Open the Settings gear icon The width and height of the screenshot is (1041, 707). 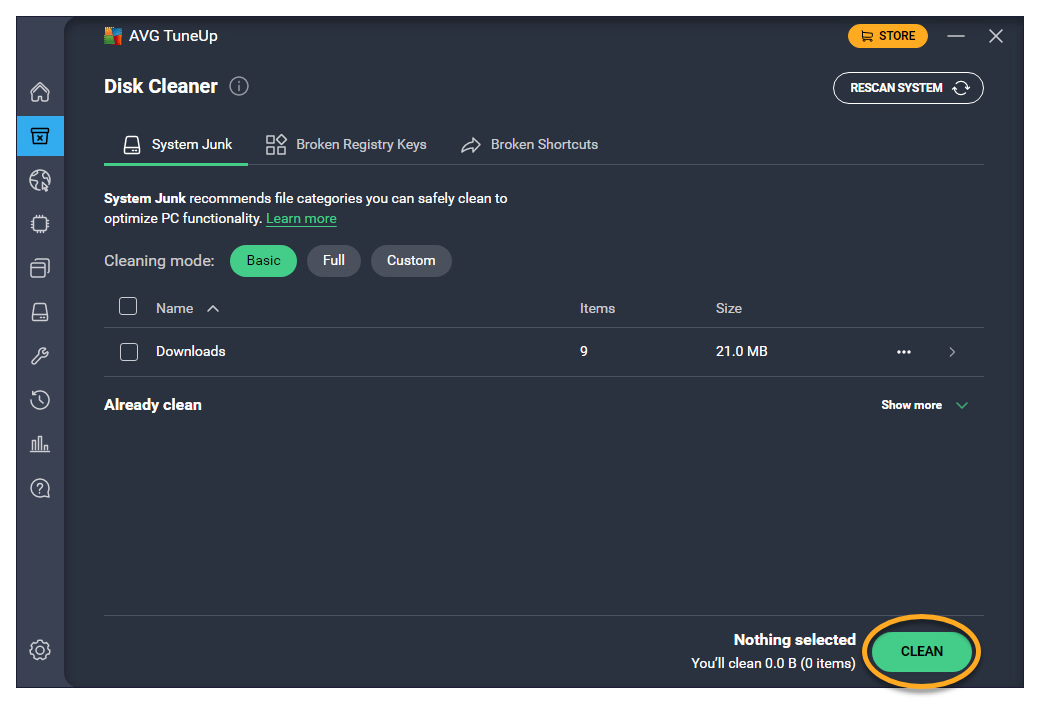pos(40,650)
